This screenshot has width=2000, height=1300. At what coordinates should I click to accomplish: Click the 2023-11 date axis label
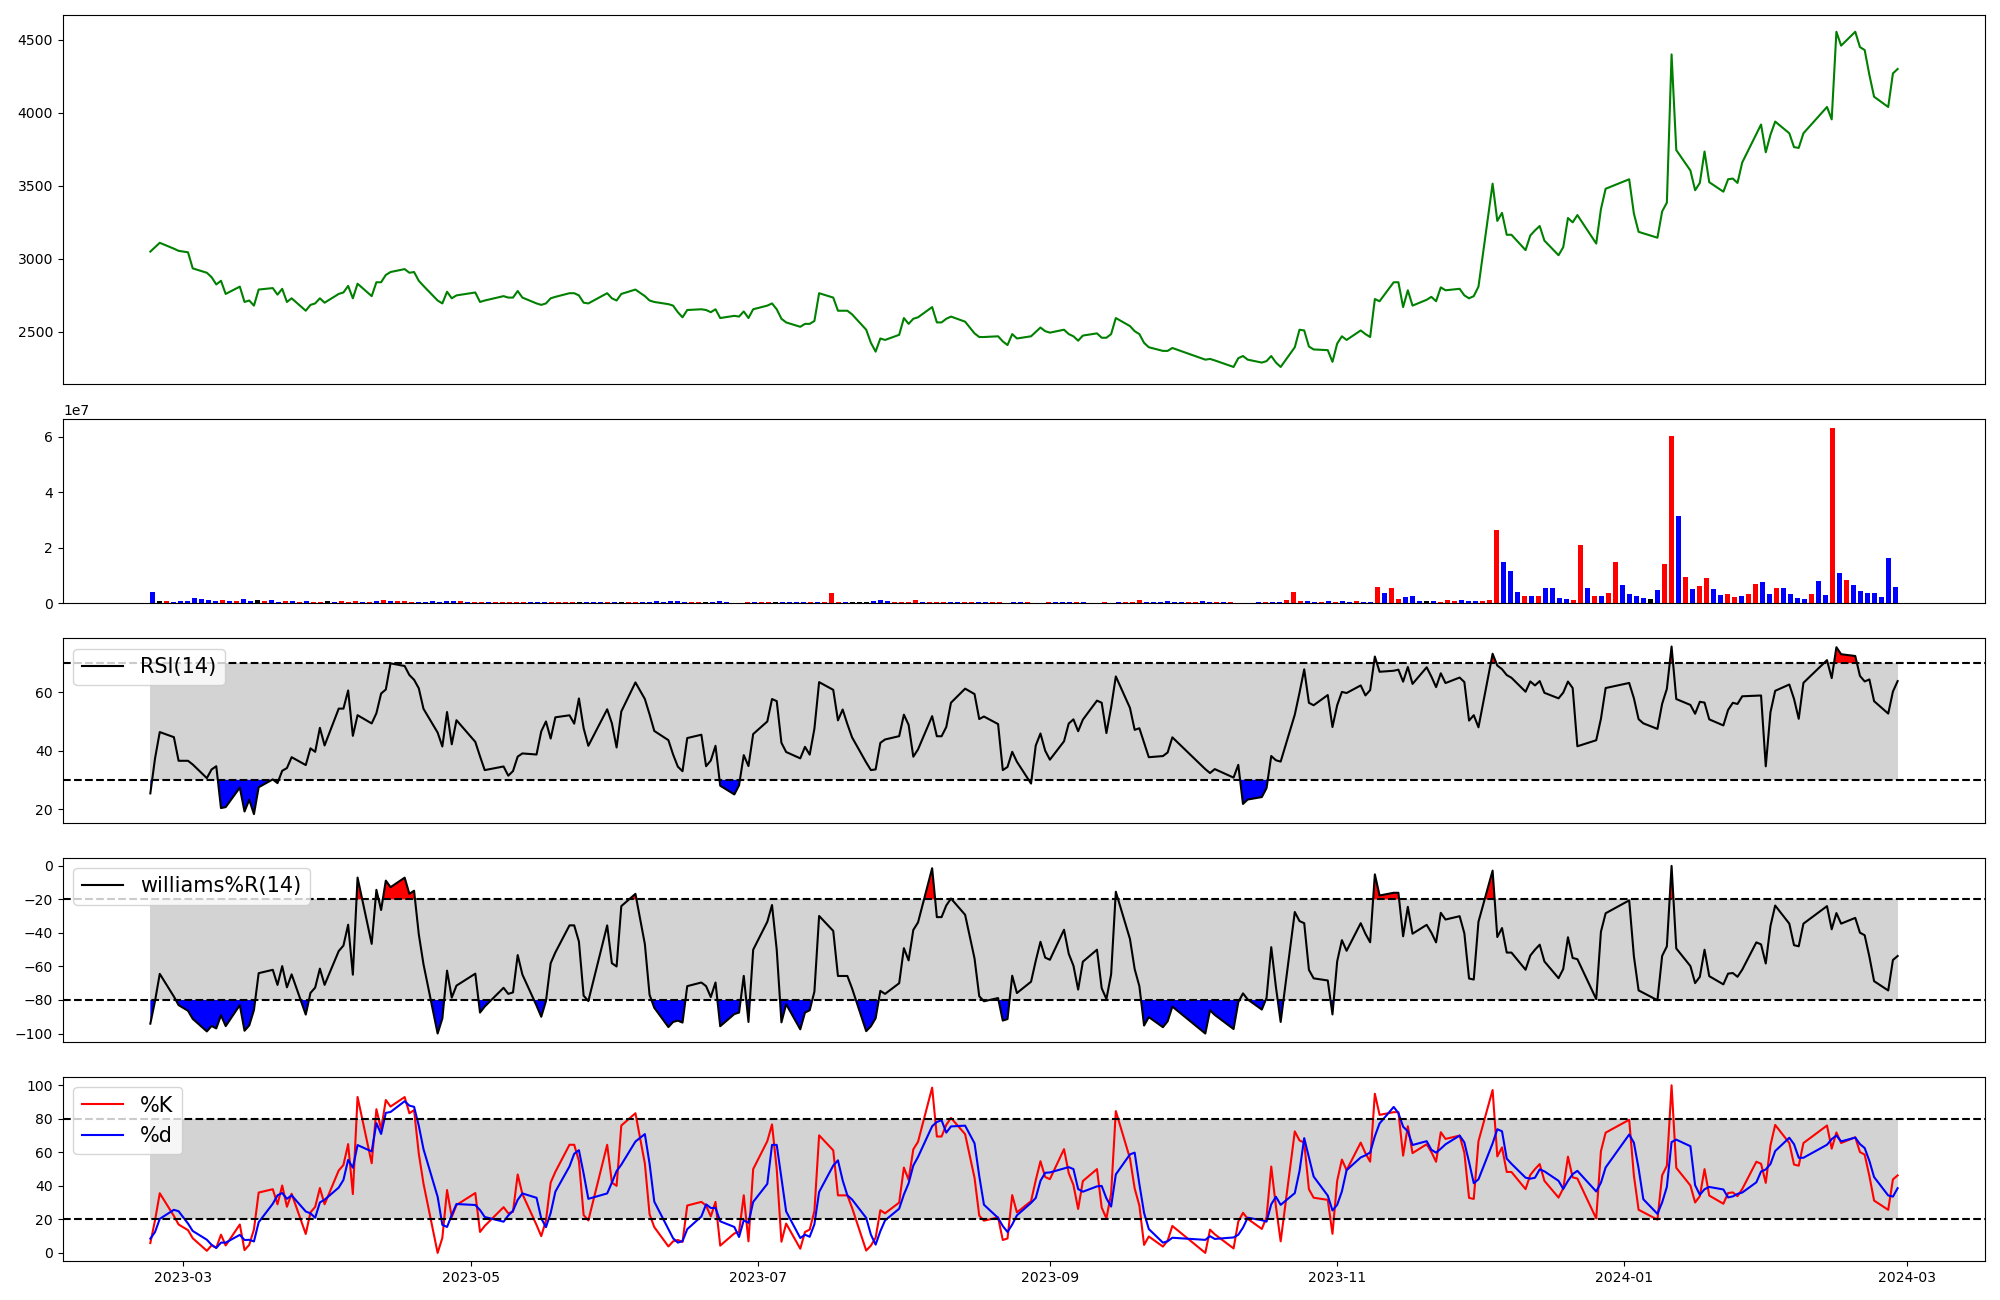click(1337, 1277)
